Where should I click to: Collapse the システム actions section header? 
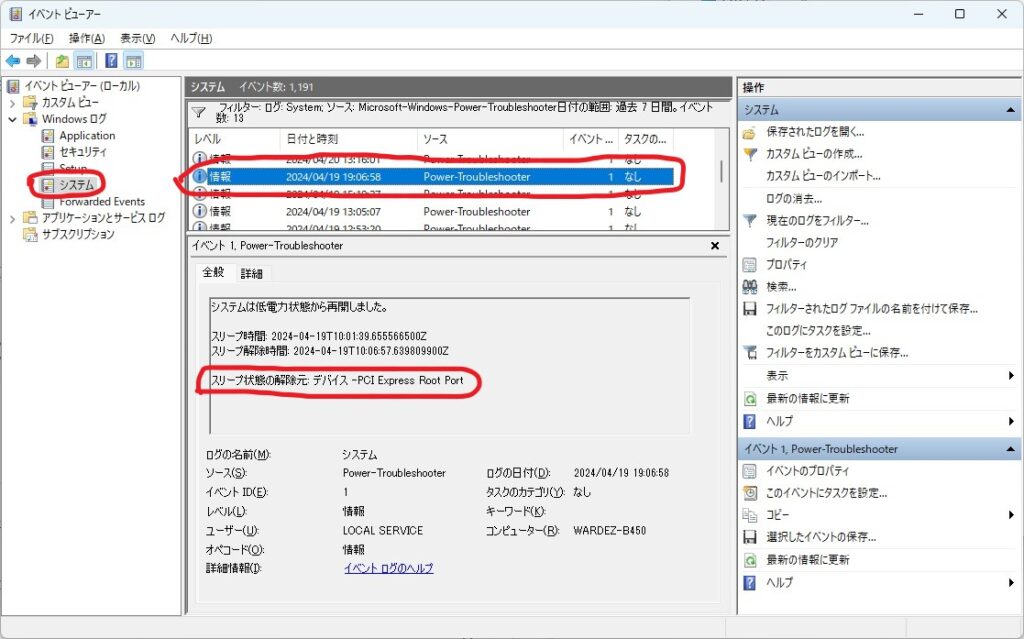coord(1011,110)
